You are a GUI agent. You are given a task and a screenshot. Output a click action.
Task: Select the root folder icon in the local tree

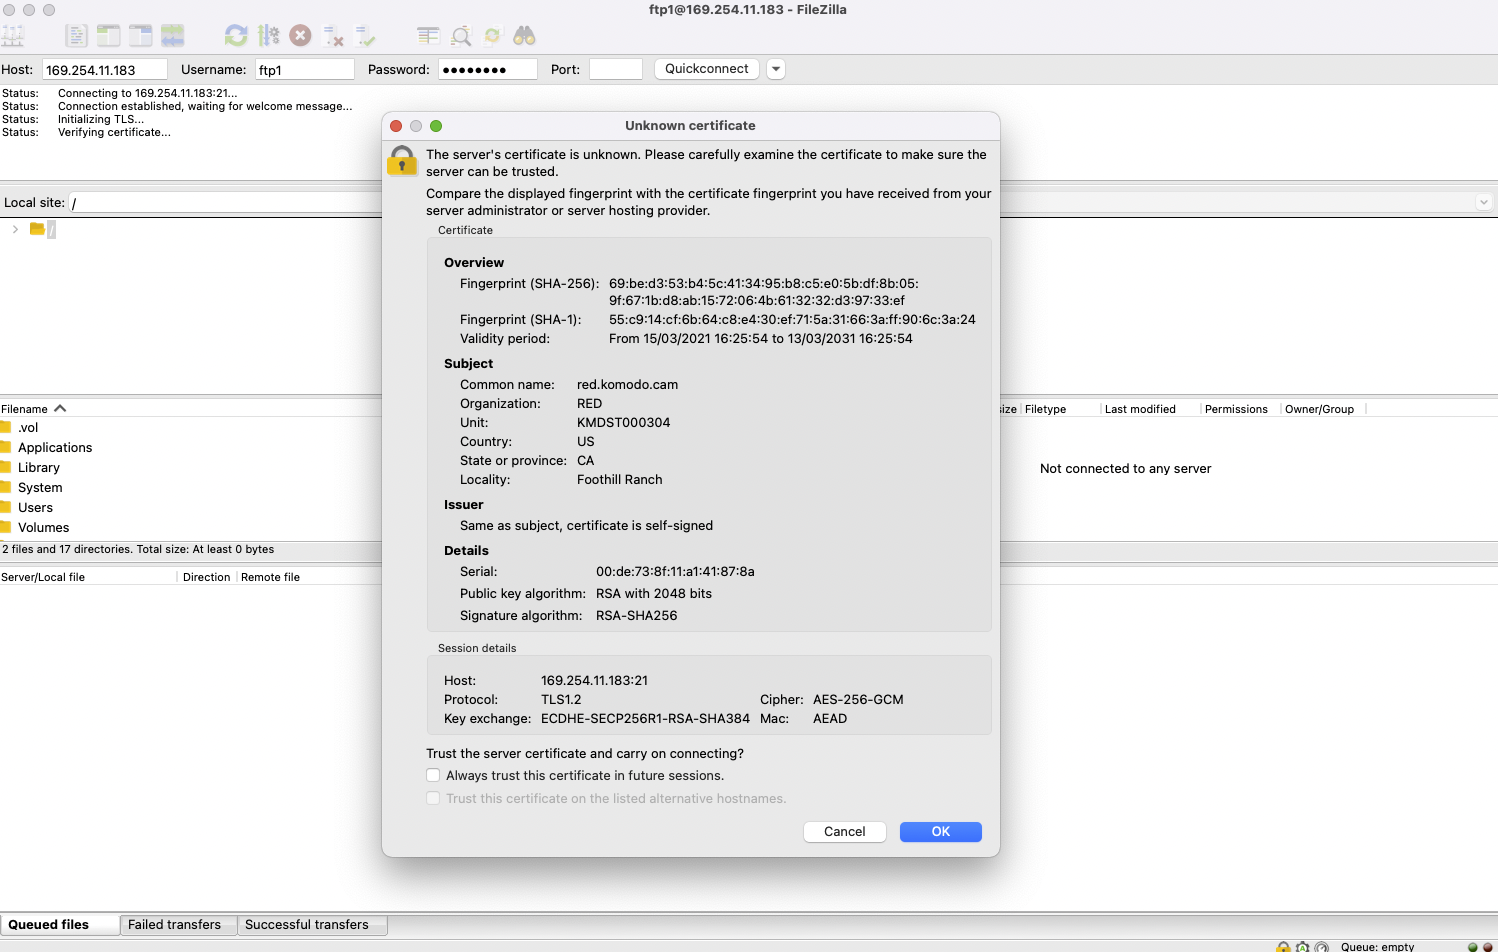pyautogui.click(x=37, y=229)
